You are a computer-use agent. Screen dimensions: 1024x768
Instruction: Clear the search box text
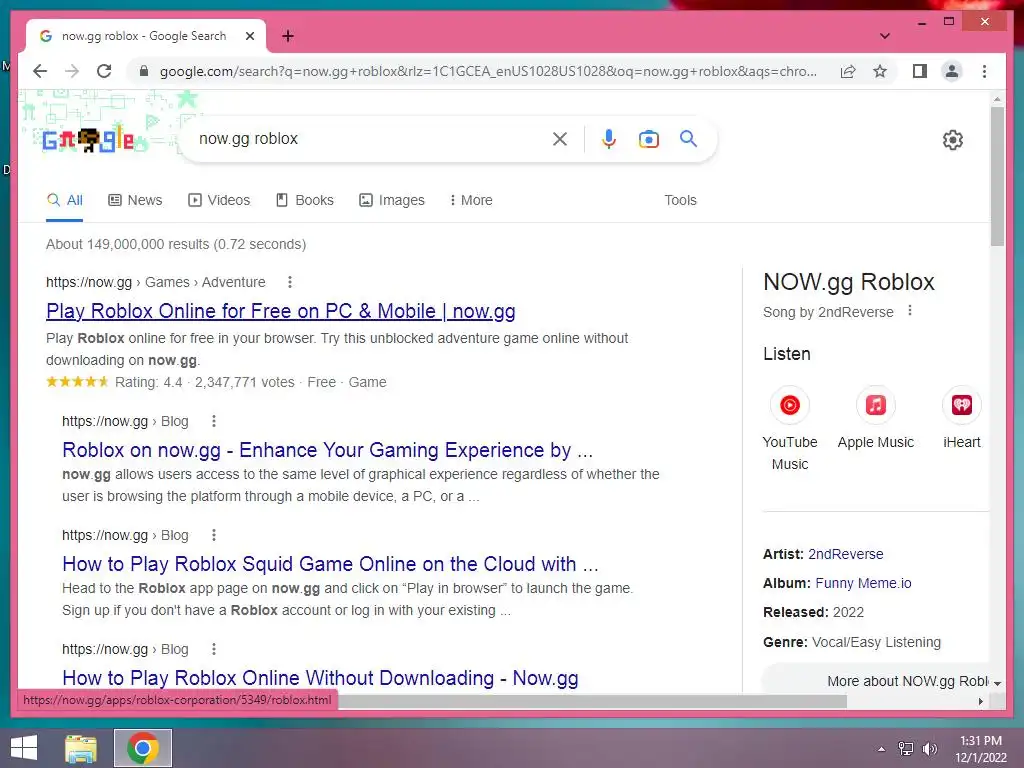560,138
